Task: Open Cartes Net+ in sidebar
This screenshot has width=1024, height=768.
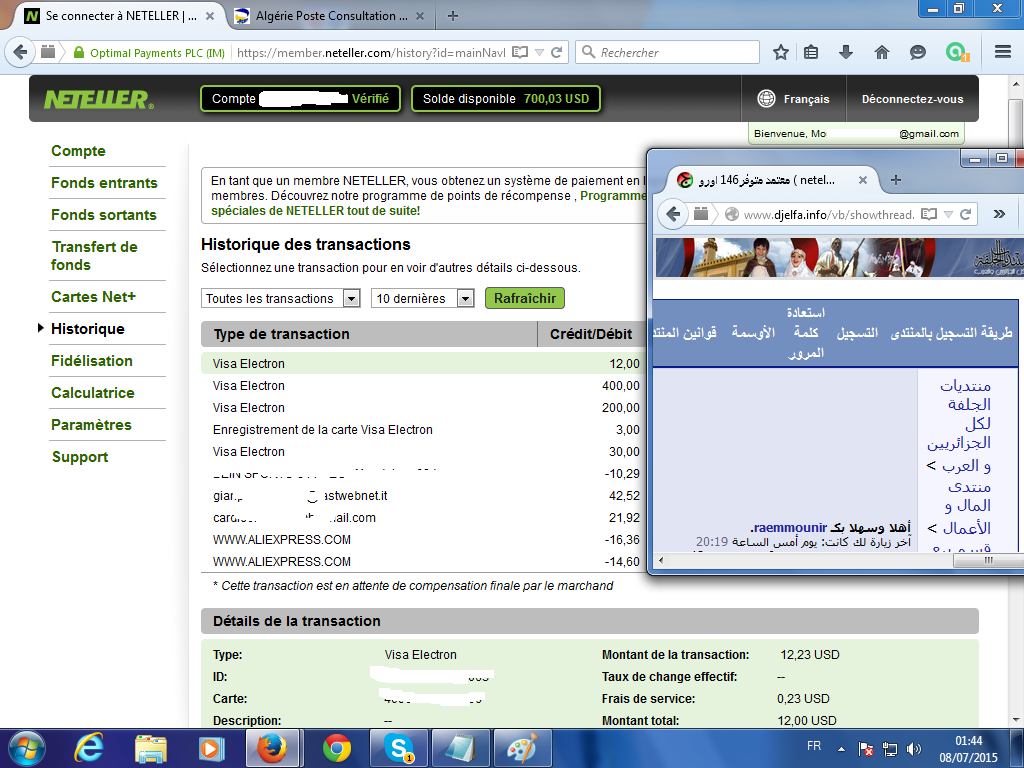Action: [93, 296]
